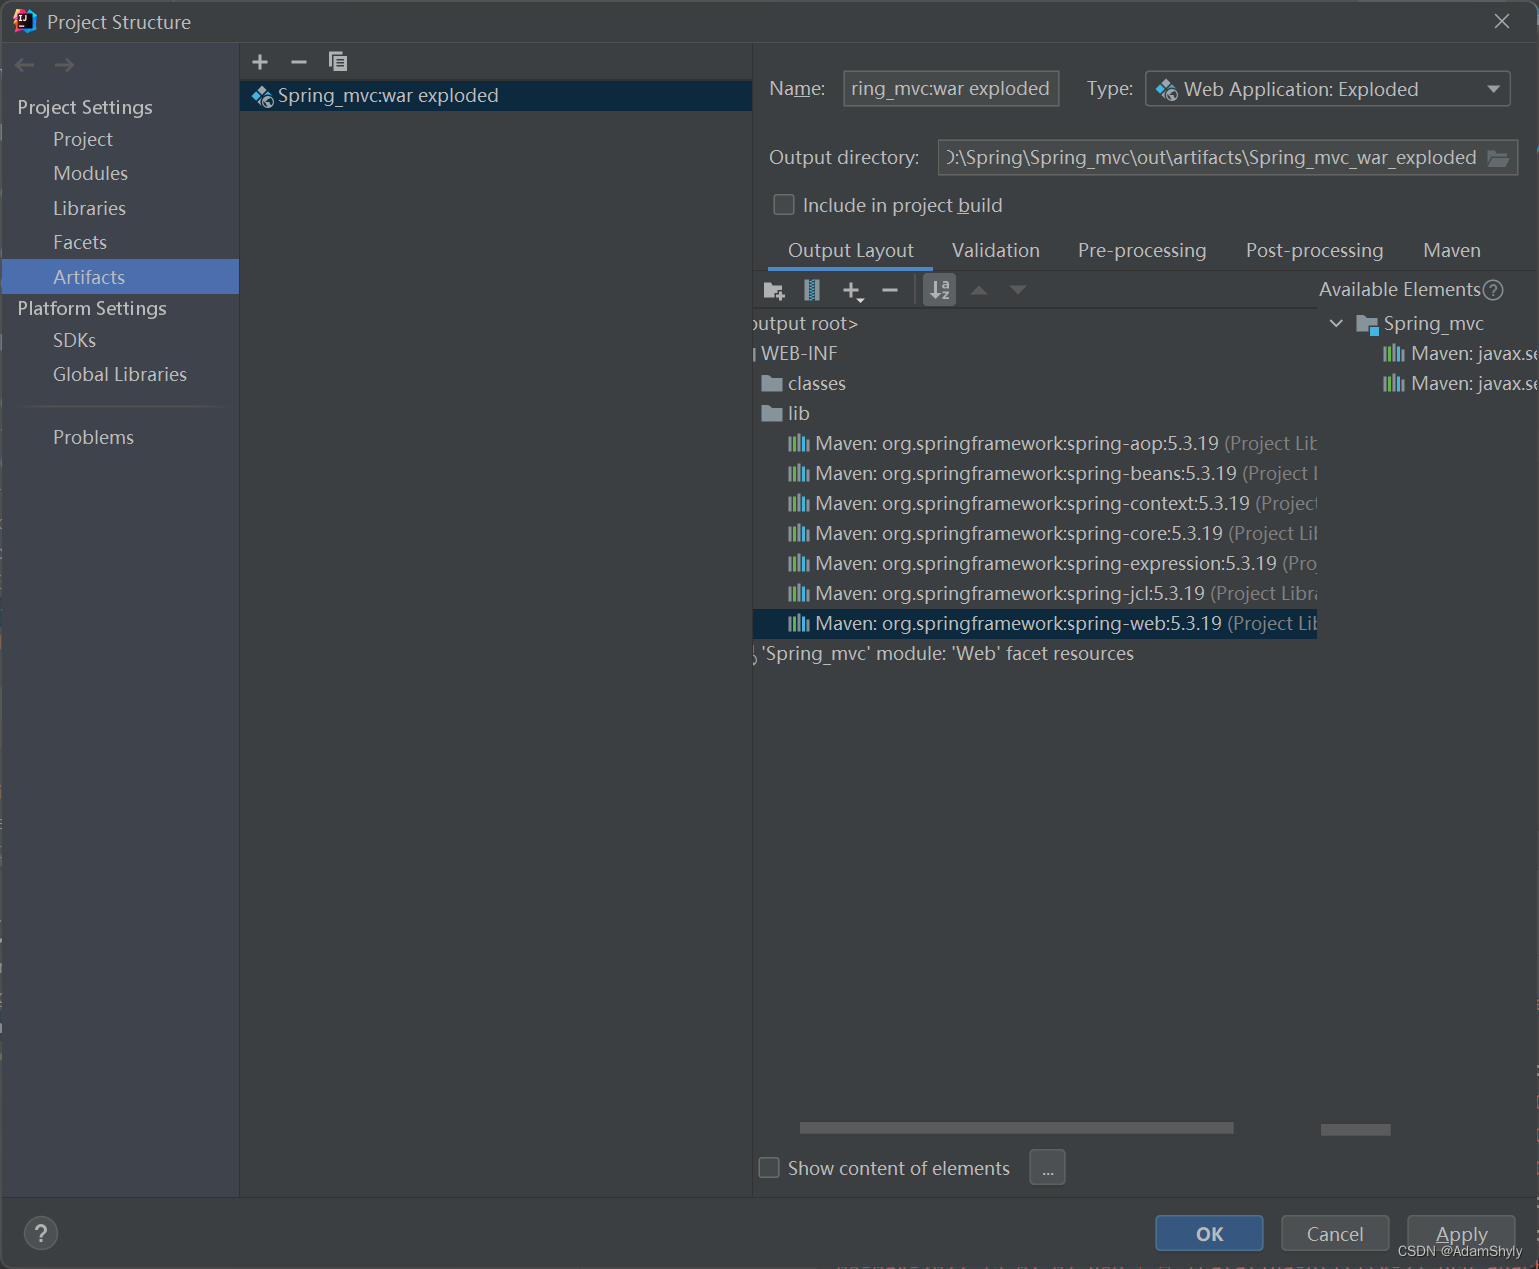Image resolution: width=1539 pixels, height=1269 pixels.
Task: Switch to the Validation tab
Action: click(x=995, y=250)
